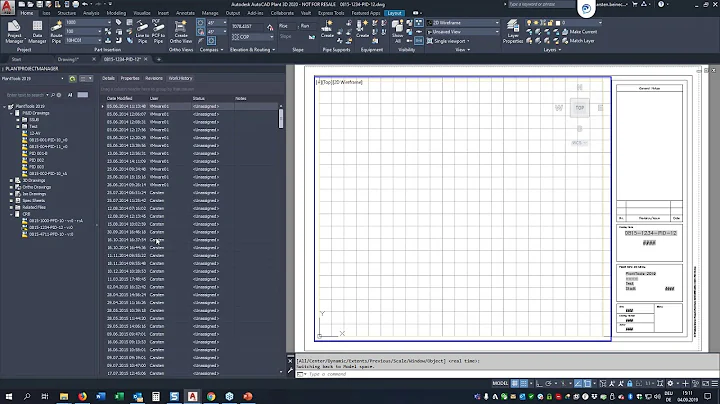Open Firefox from the taskbar
The image size is (720, 404).
82,396
